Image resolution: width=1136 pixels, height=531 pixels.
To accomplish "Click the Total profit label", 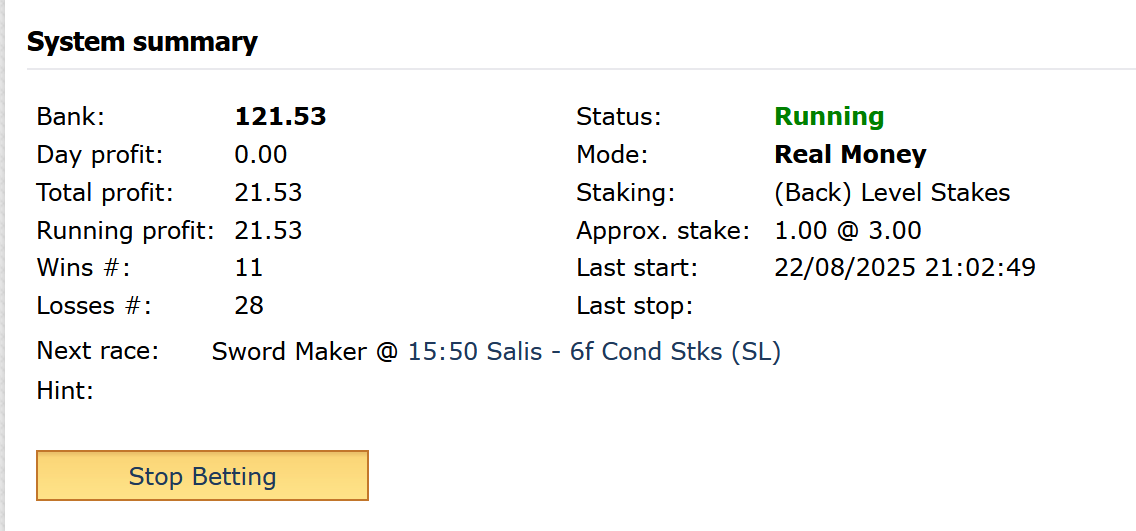I will click(105, 193).
